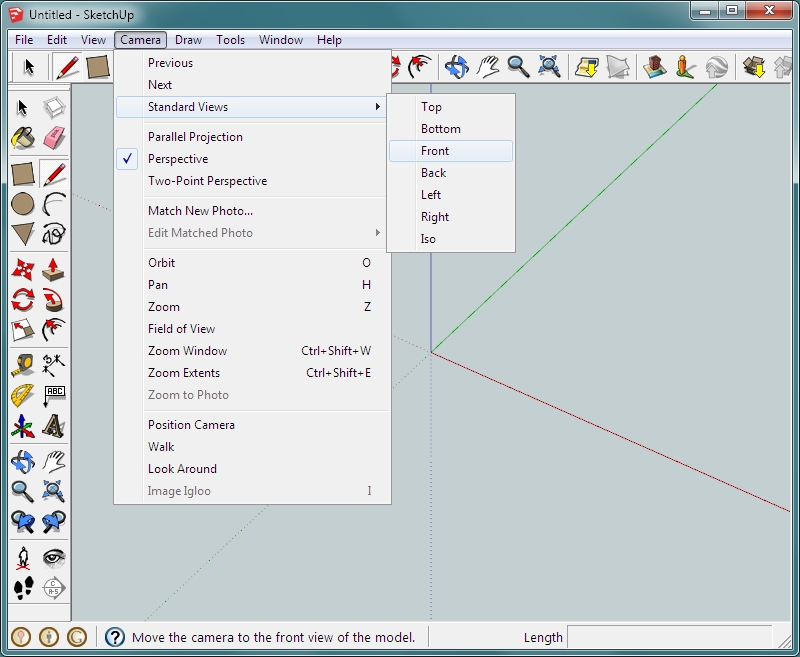Viewport: 800px width, 657px height.
Task: Select the Rectangle tool in left toolbar
Action: tap(22, 174)
